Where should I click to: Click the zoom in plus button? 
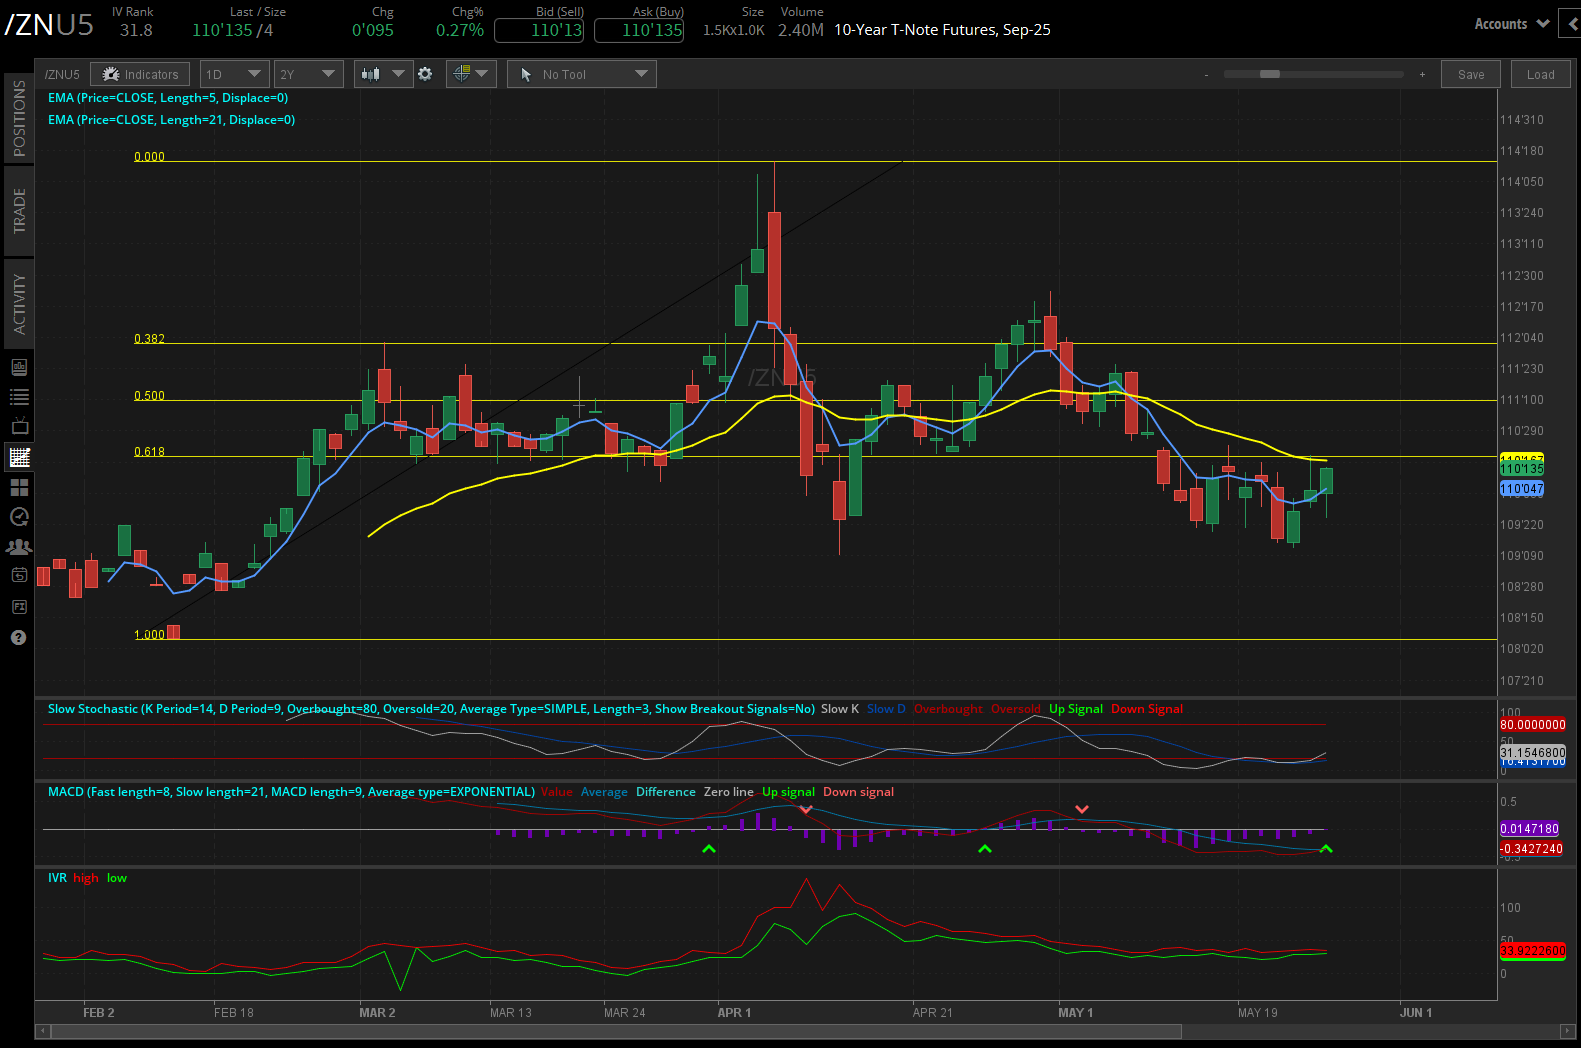pyautogui.click(x=1422, y=74)
